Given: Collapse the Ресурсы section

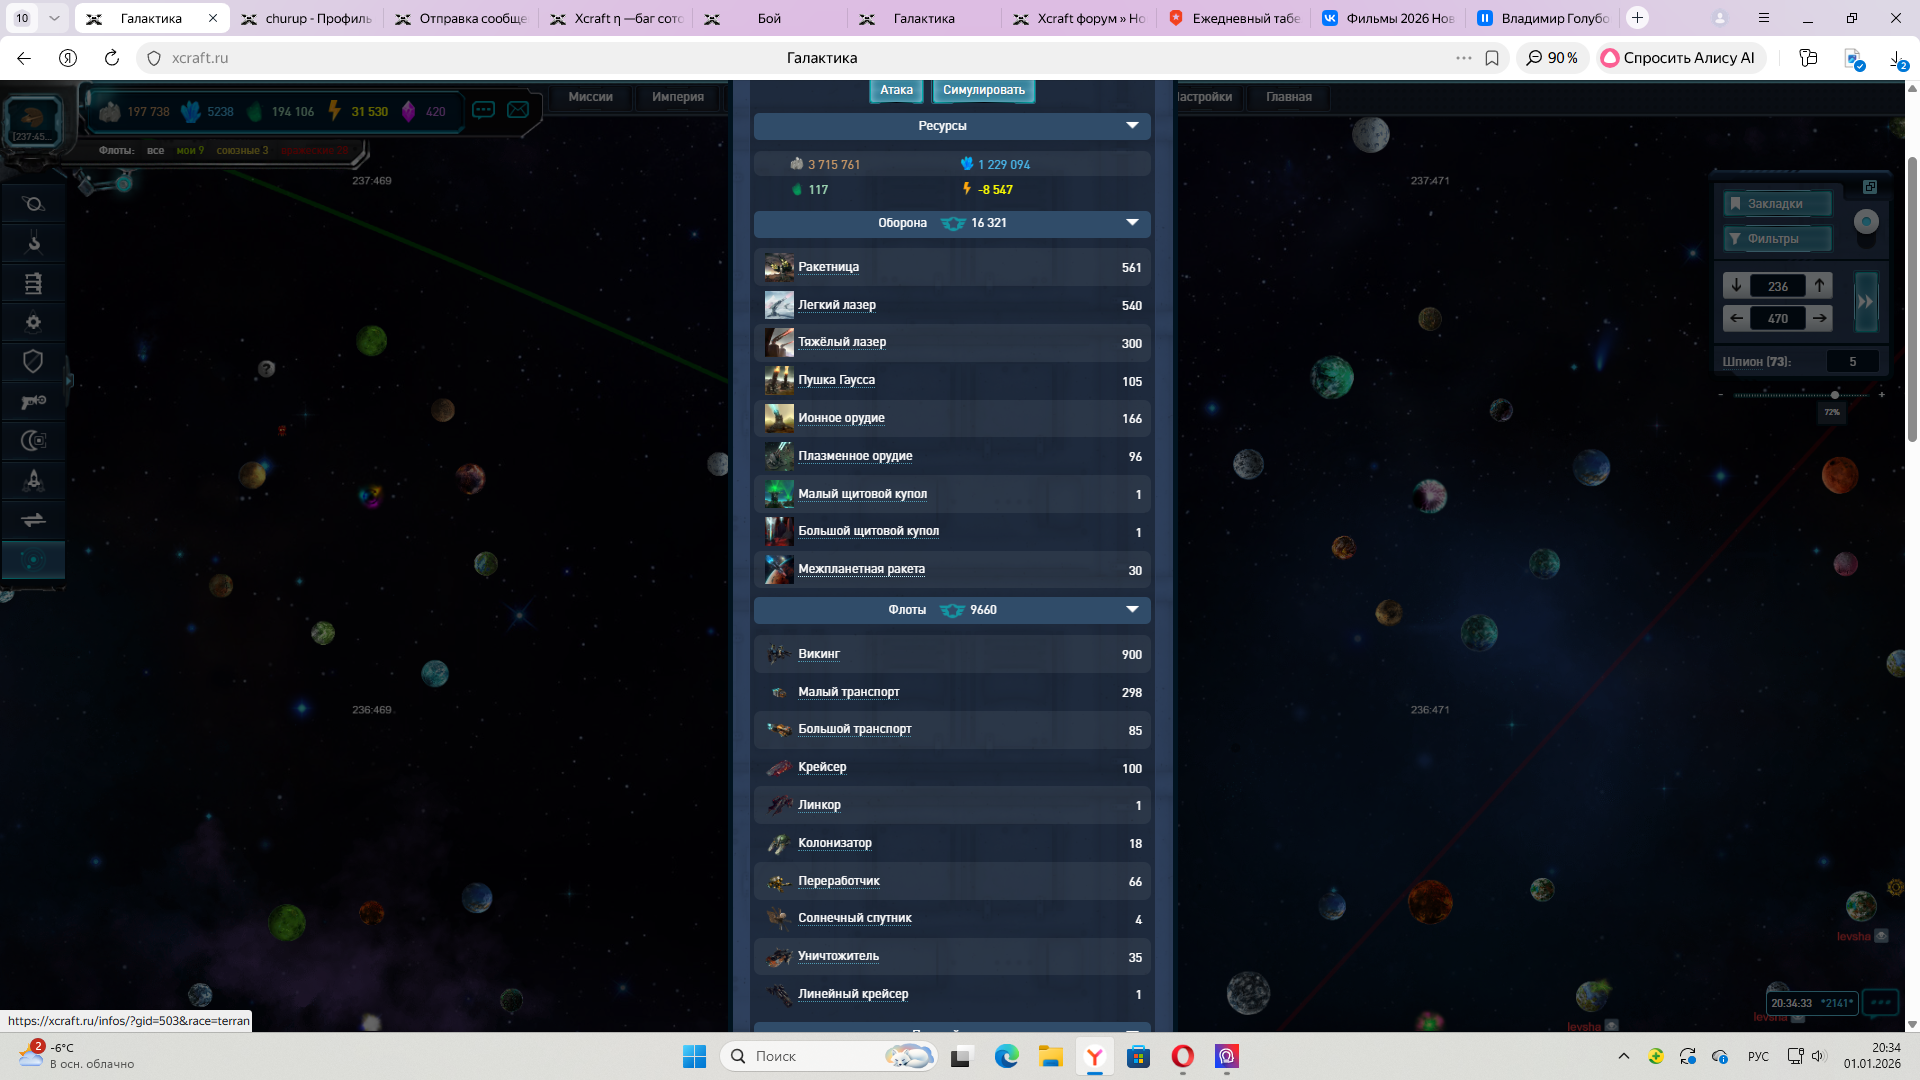Looking at the screenshot, I should (x=1132, y=126).
